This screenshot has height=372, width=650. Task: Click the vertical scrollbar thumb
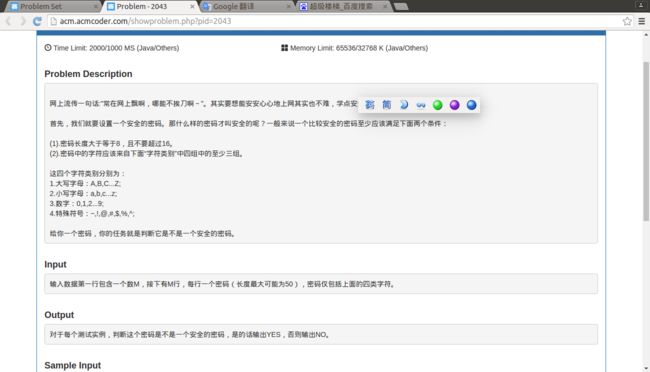pos(646,141)
